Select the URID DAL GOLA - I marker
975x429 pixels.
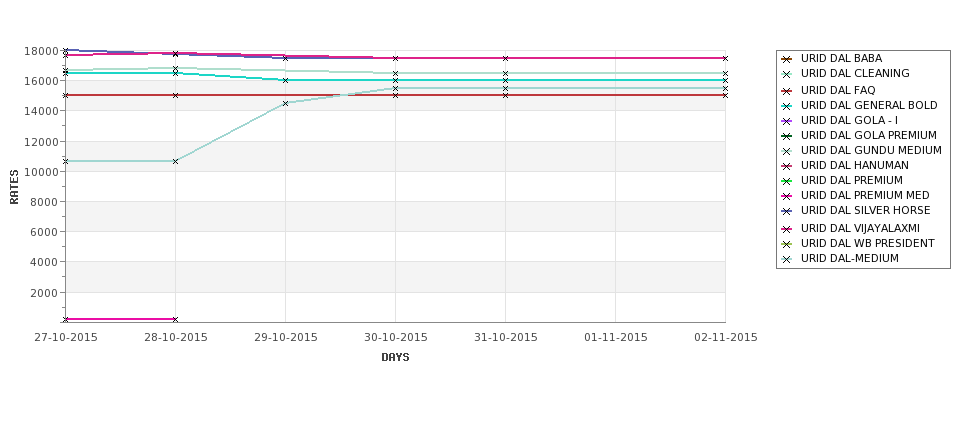click(x=787, y=121)
